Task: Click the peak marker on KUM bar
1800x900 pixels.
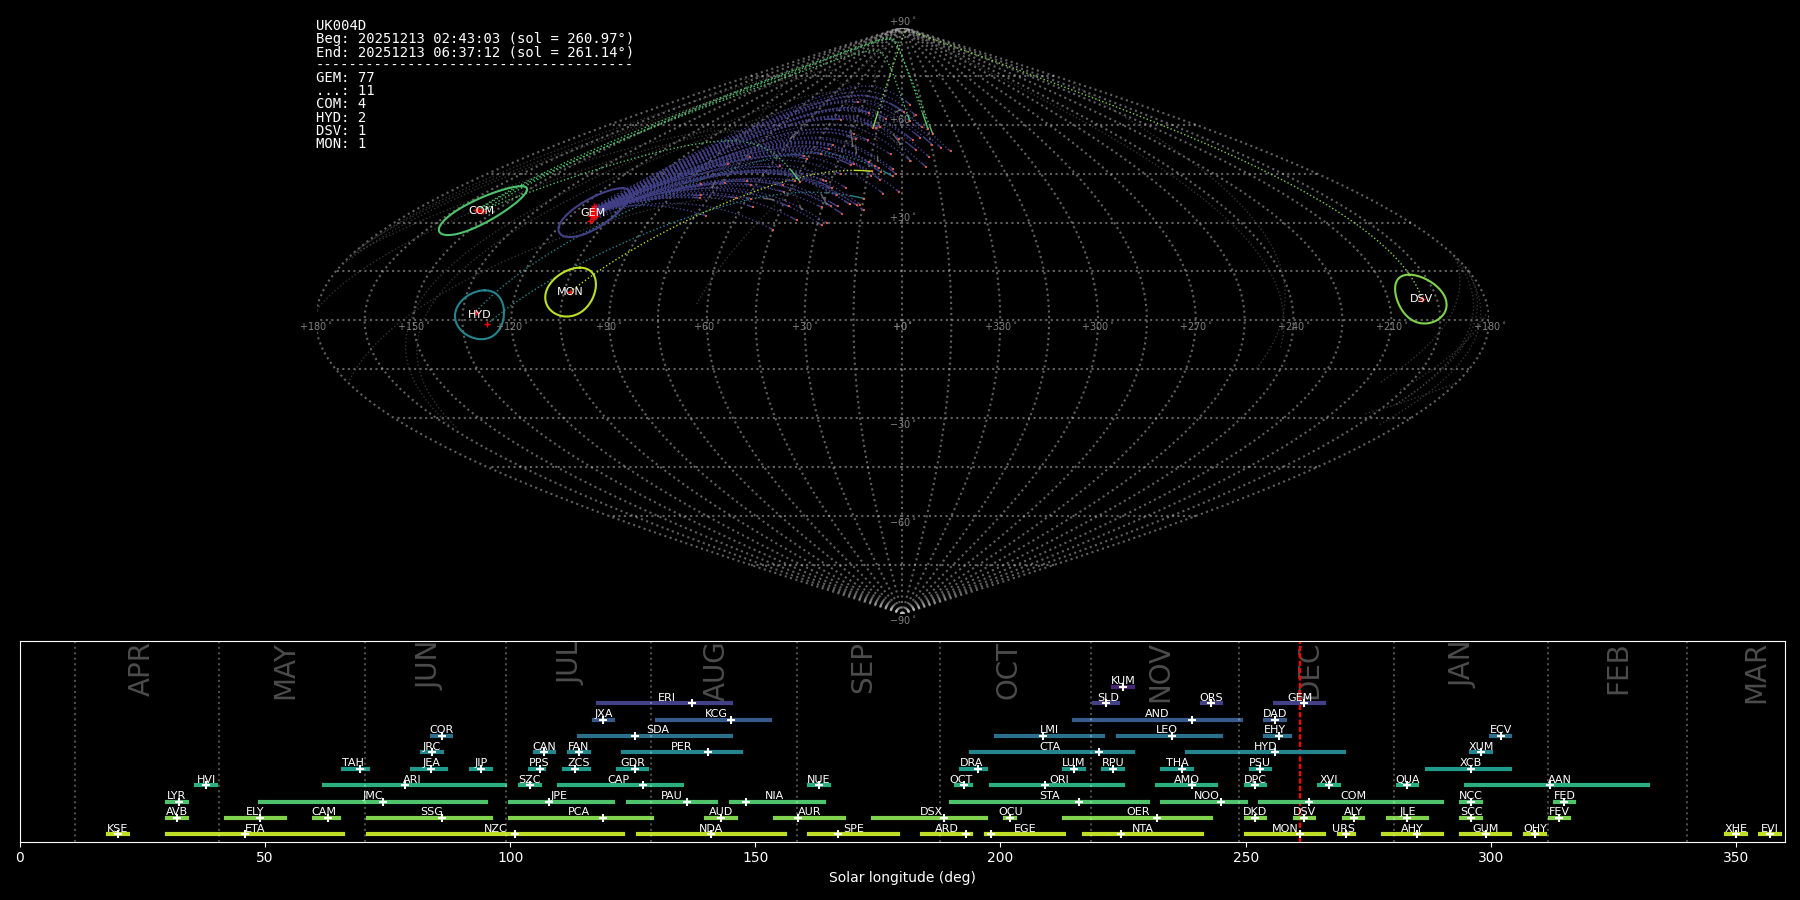Action: (1122, 687)
